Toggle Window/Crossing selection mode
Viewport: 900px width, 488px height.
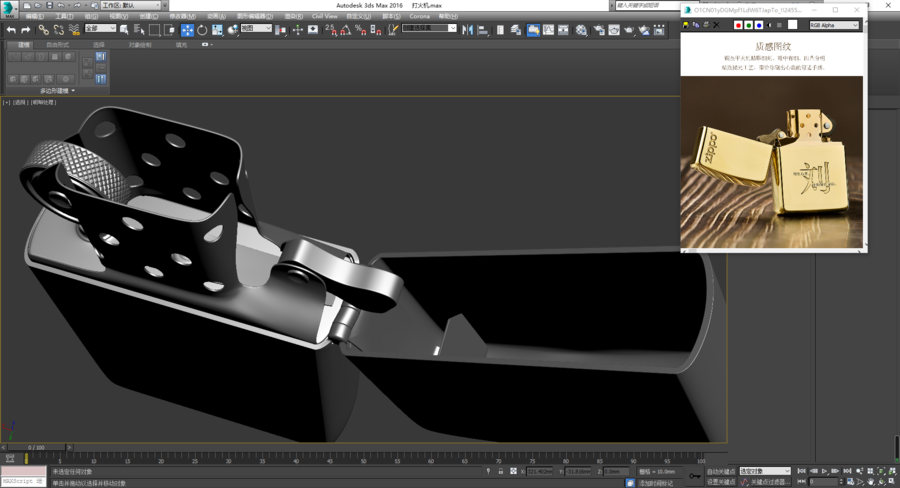coord(169,30)
